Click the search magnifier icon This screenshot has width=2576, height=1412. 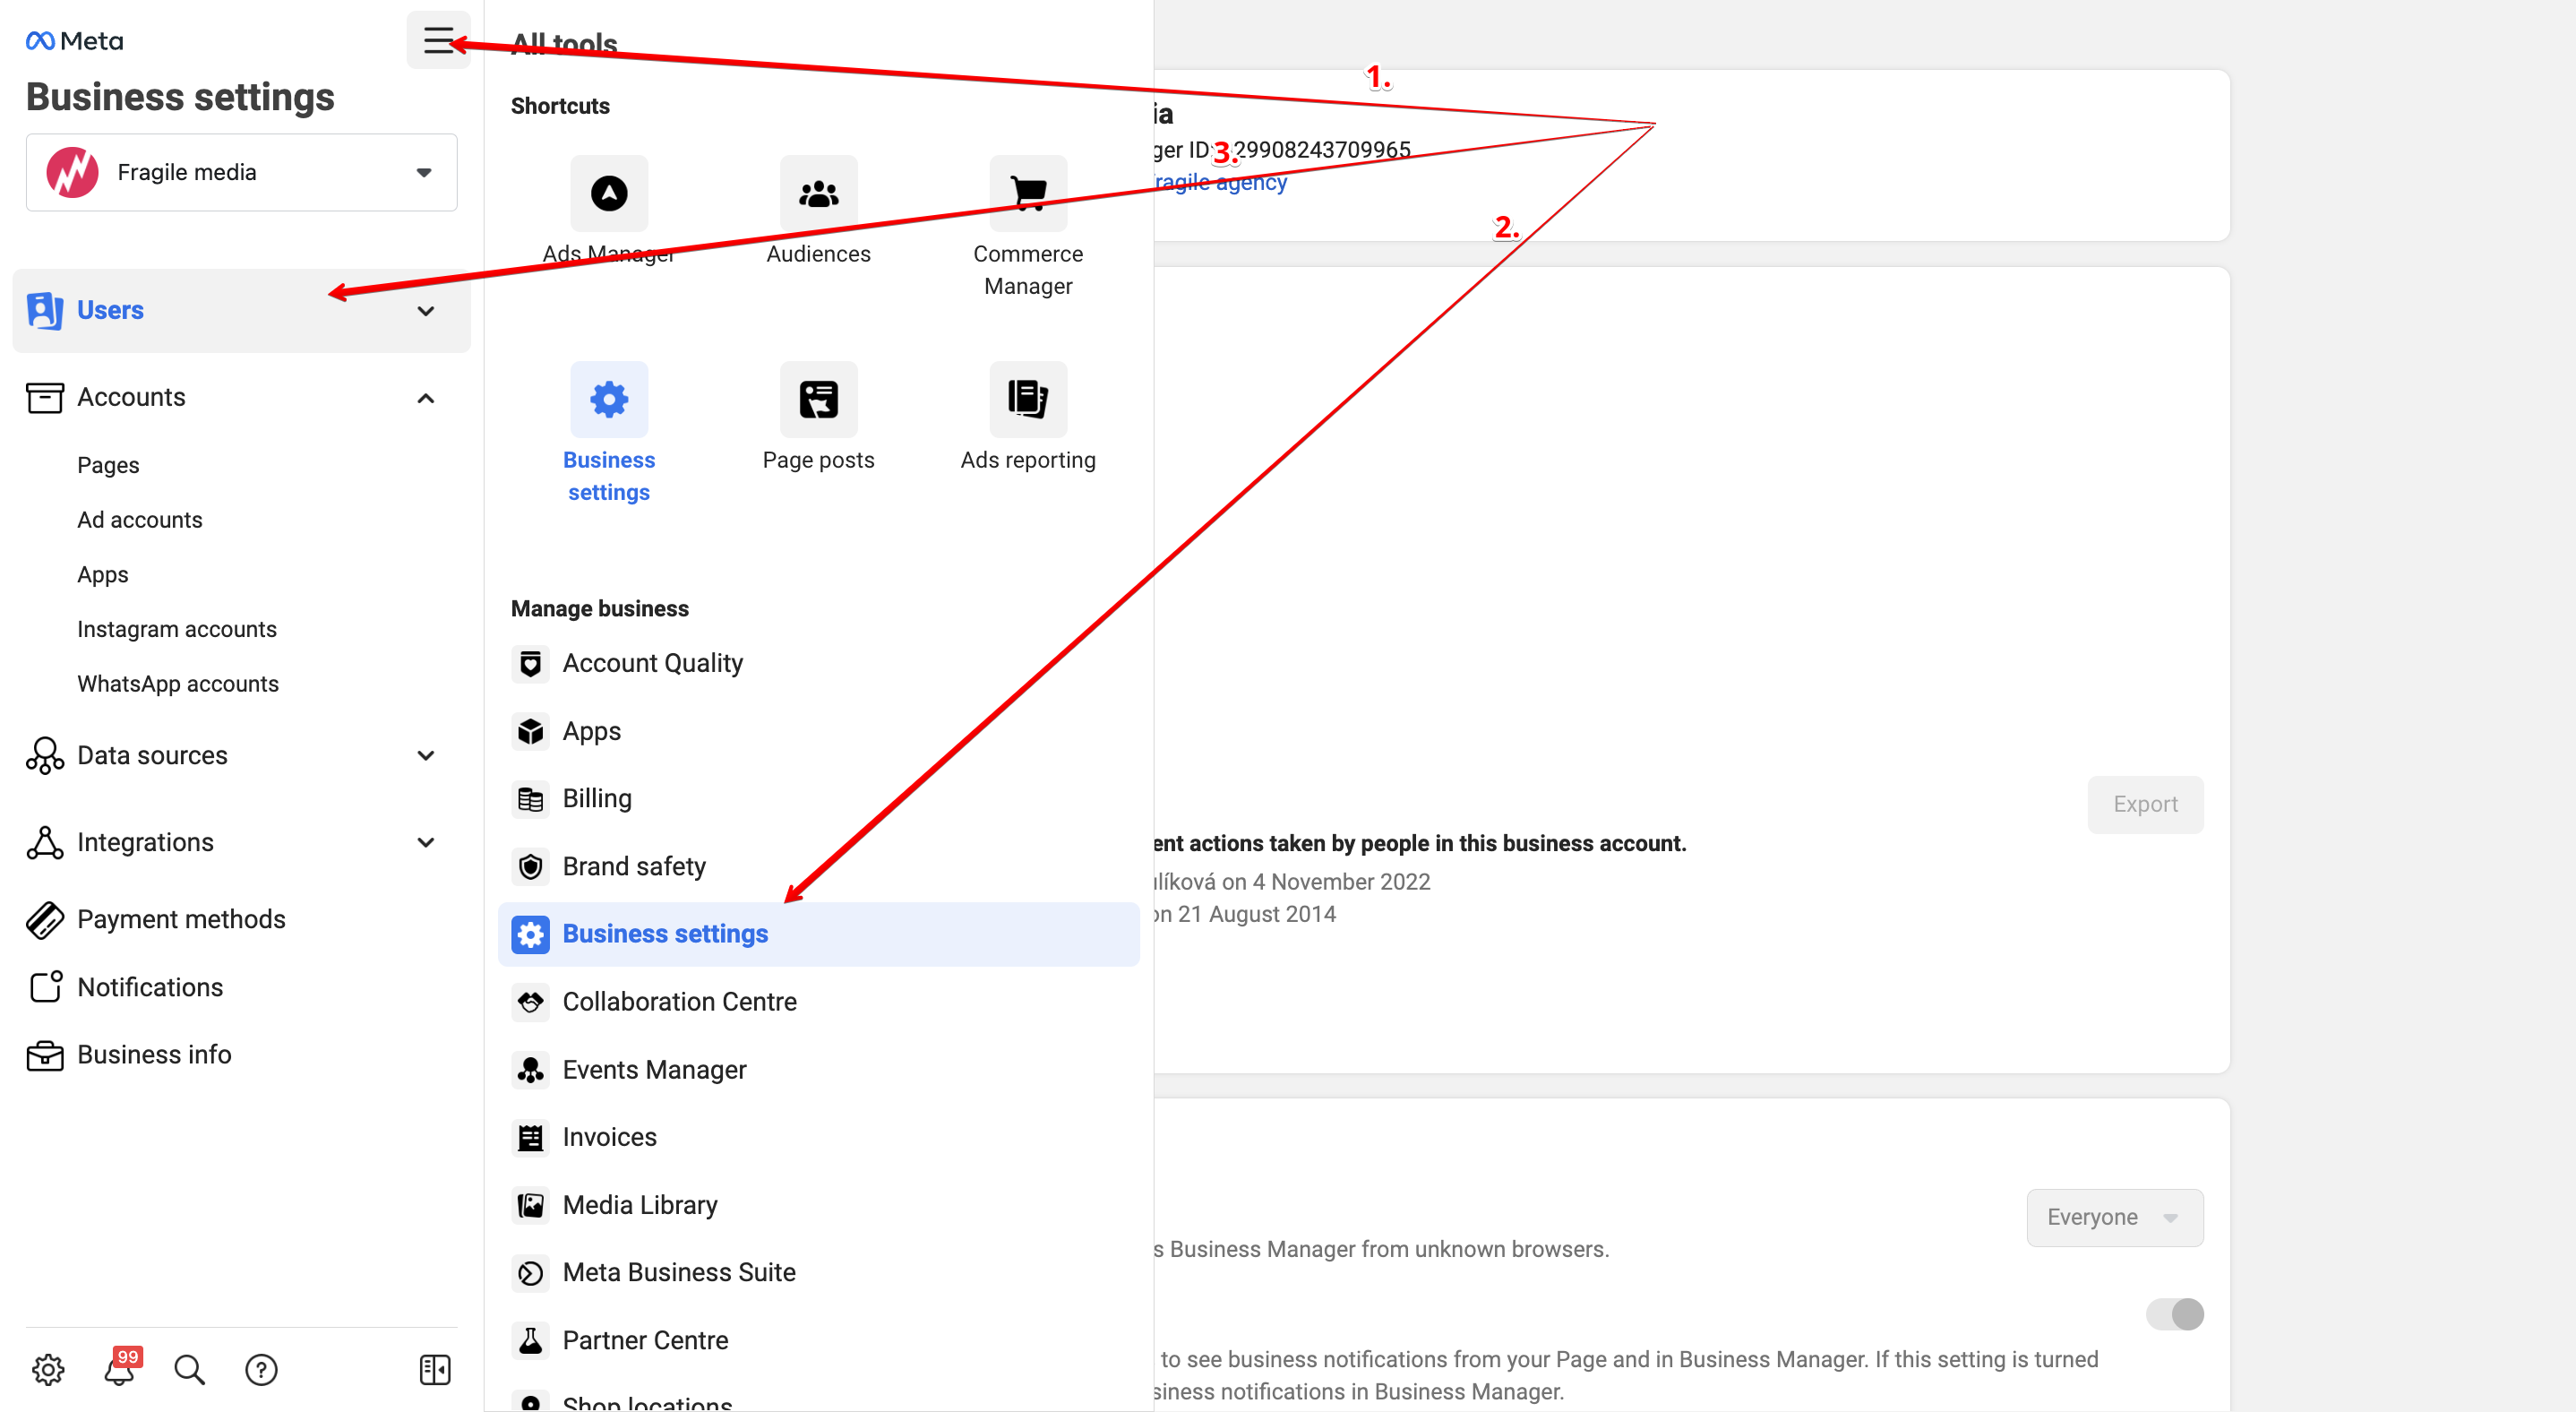(x=189, y=1369)
